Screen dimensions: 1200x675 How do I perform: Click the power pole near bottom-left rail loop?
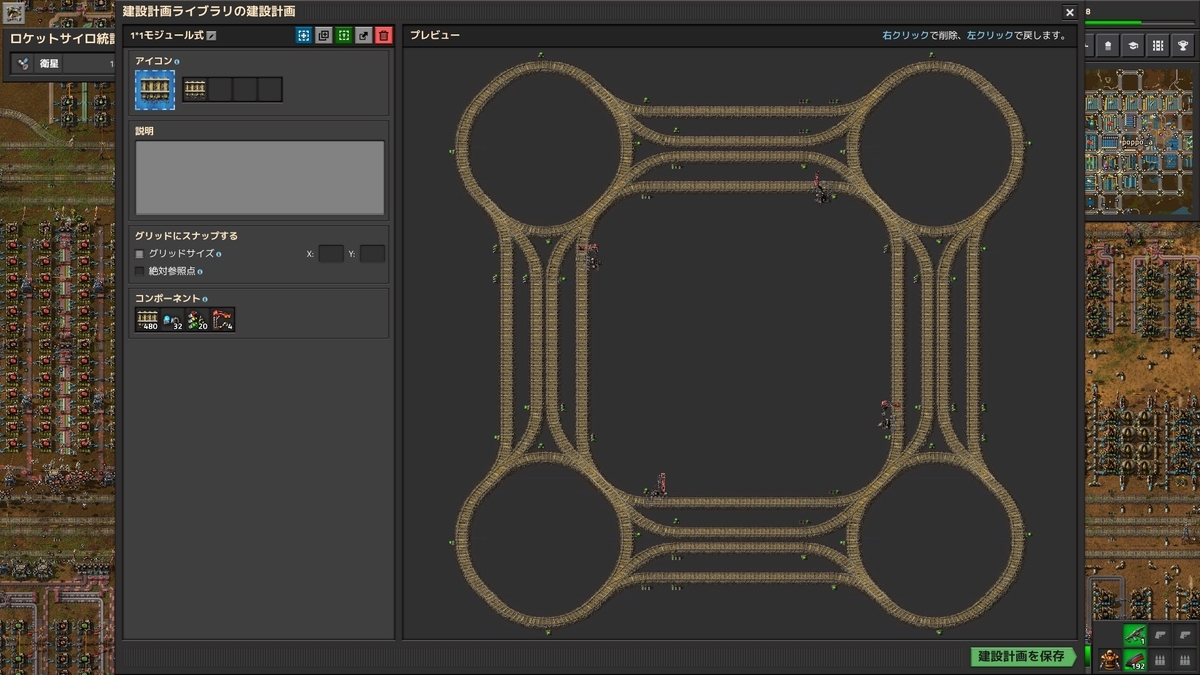[658, 485]
